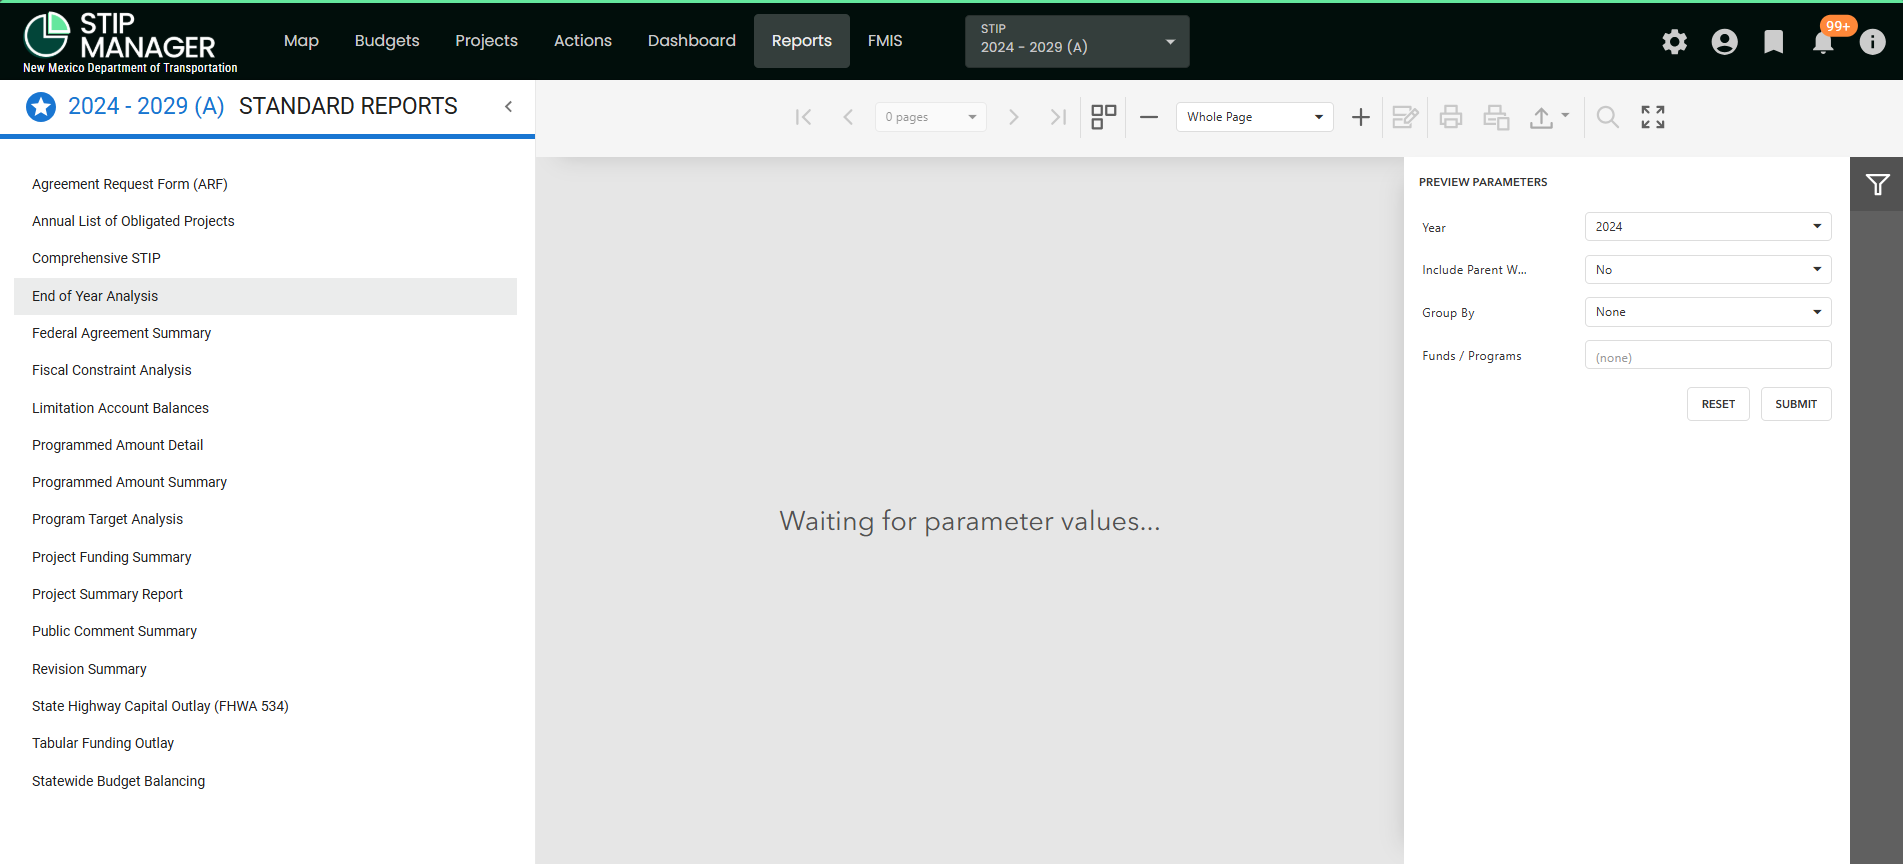Viewport: 1903px width, 864px height.
Task: Open the settings gear icon
Action: tap(1675, 41)
